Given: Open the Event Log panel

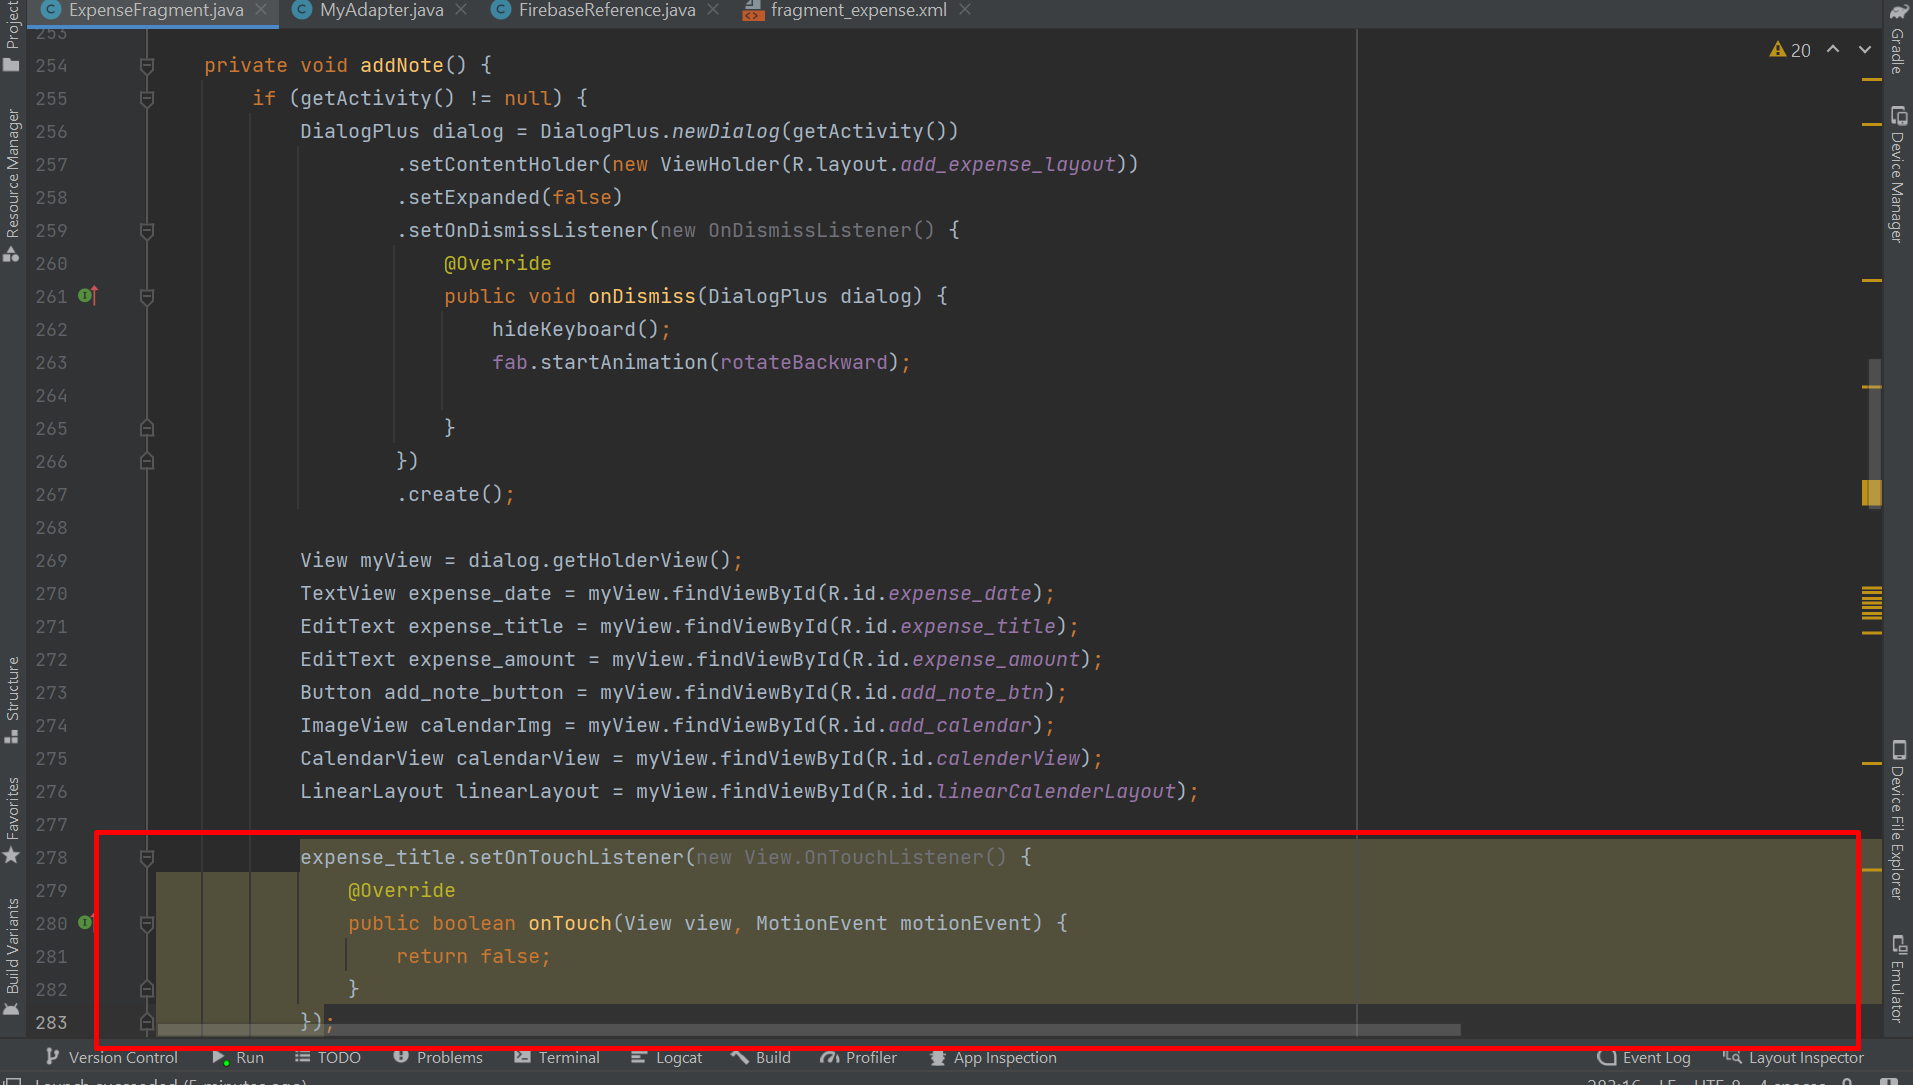Looking at the screenshot, I should [x=1645, y=1057].
